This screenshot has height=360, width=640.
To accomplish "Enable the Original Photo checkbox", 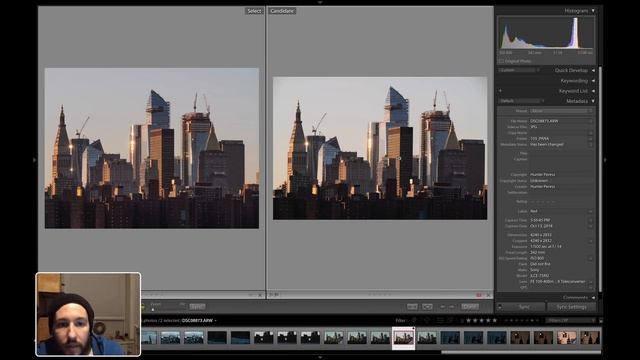I will pyautogui.click(x=501, y=61).
